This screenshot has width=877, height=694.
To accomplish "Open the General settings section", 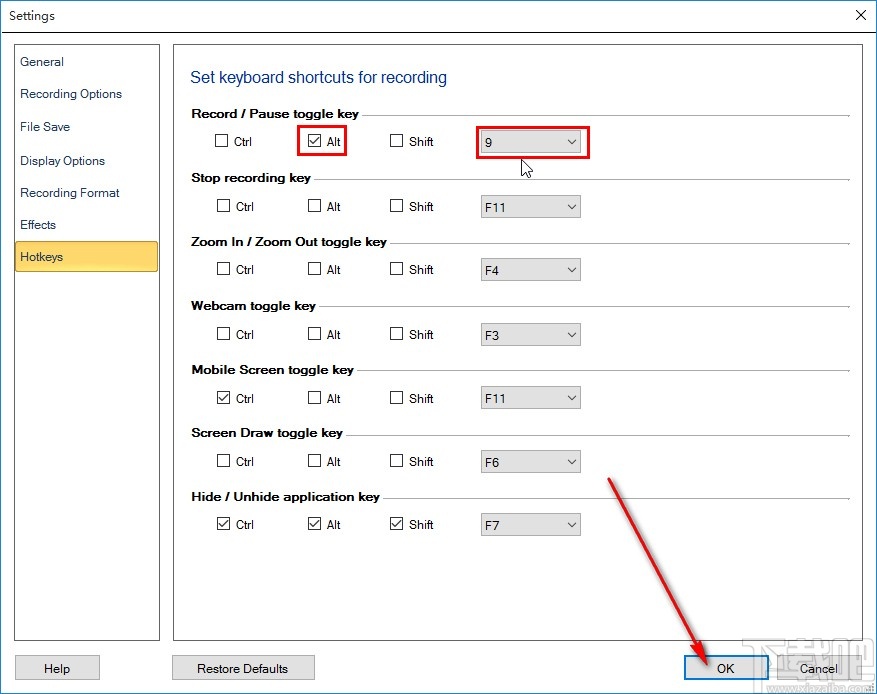I will click(x=42, y=62).
